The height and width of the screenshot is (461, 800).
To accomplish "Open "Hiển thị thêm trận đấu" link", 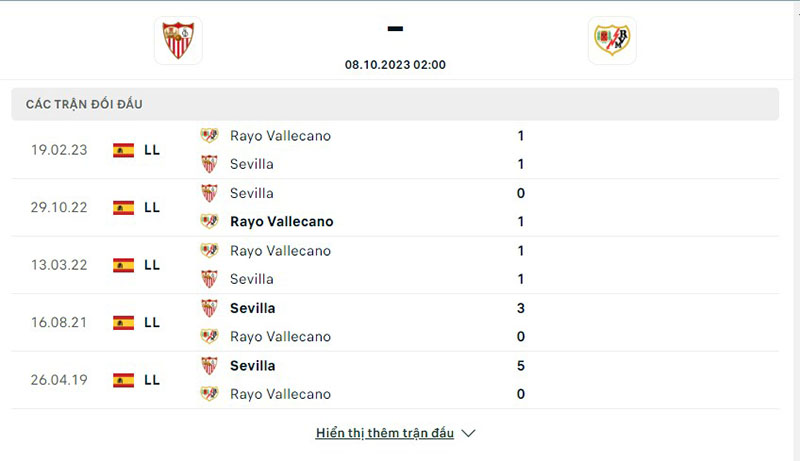I will point(385,434).
